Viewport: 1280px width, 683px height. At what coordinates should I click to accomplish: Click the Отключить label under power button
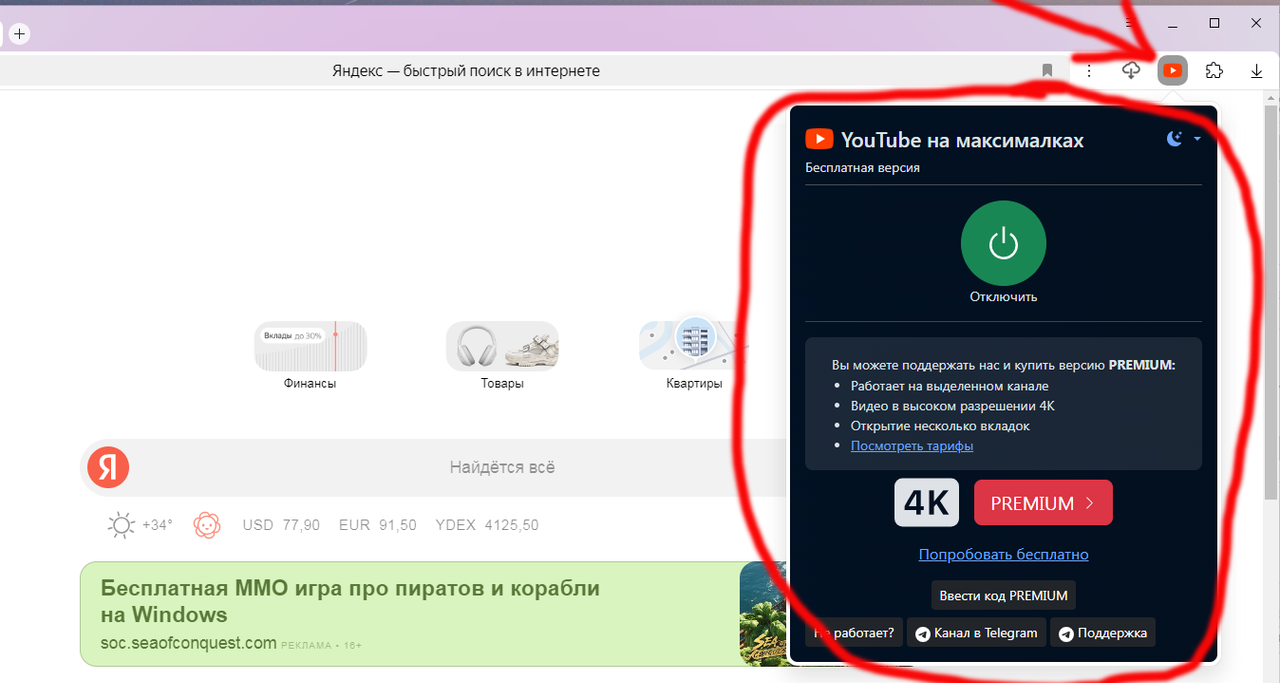click(x=1003, y=297)
